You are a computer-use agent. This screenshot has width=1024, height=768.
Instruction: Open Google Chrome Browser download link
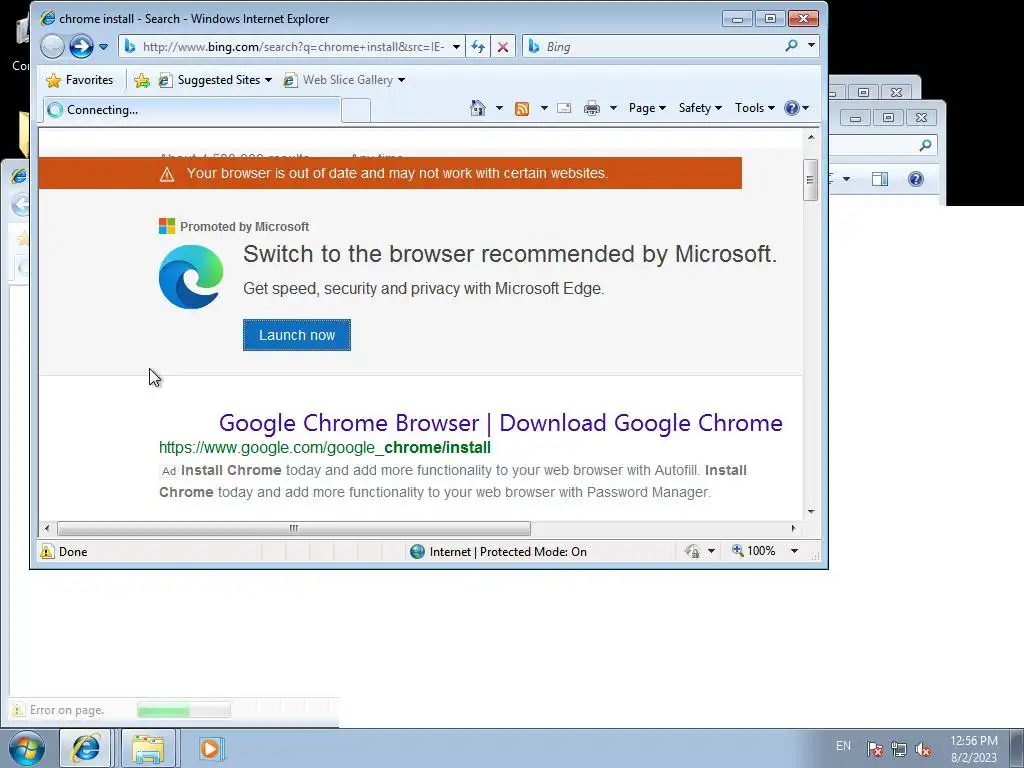[x=500, y=423]
